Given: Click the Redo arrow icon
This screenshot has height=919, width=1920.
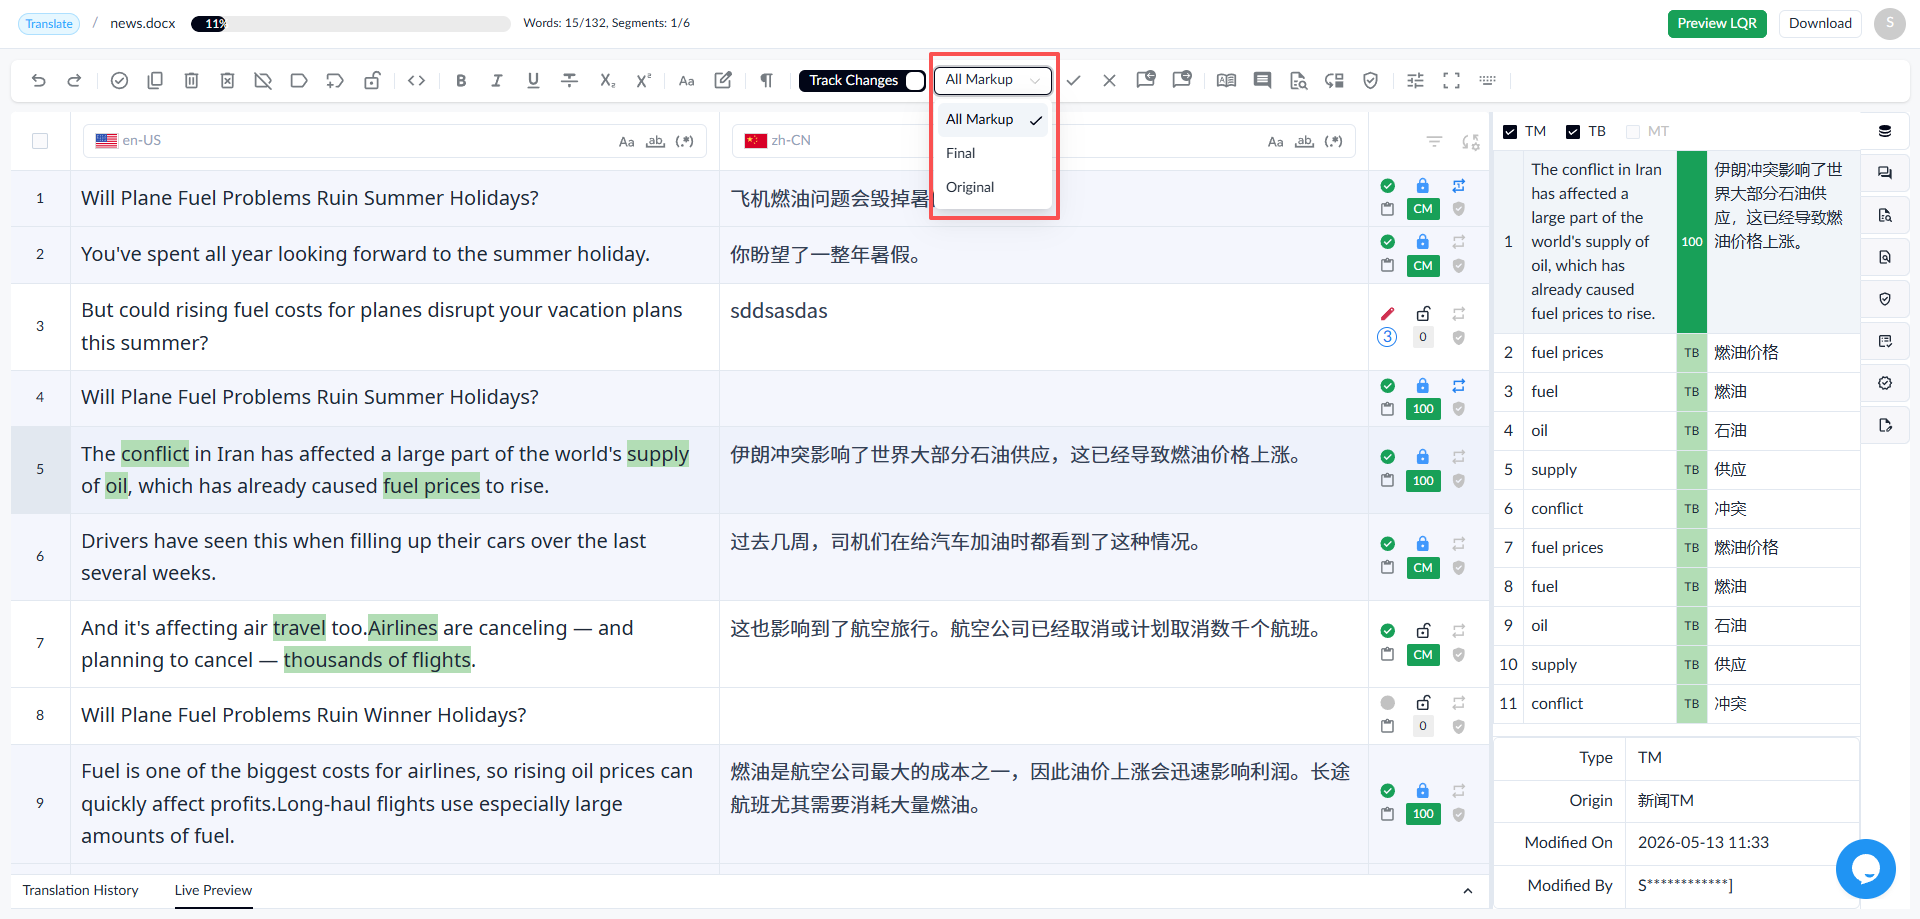Looking at the screenshot, I should tap(74, 81).
